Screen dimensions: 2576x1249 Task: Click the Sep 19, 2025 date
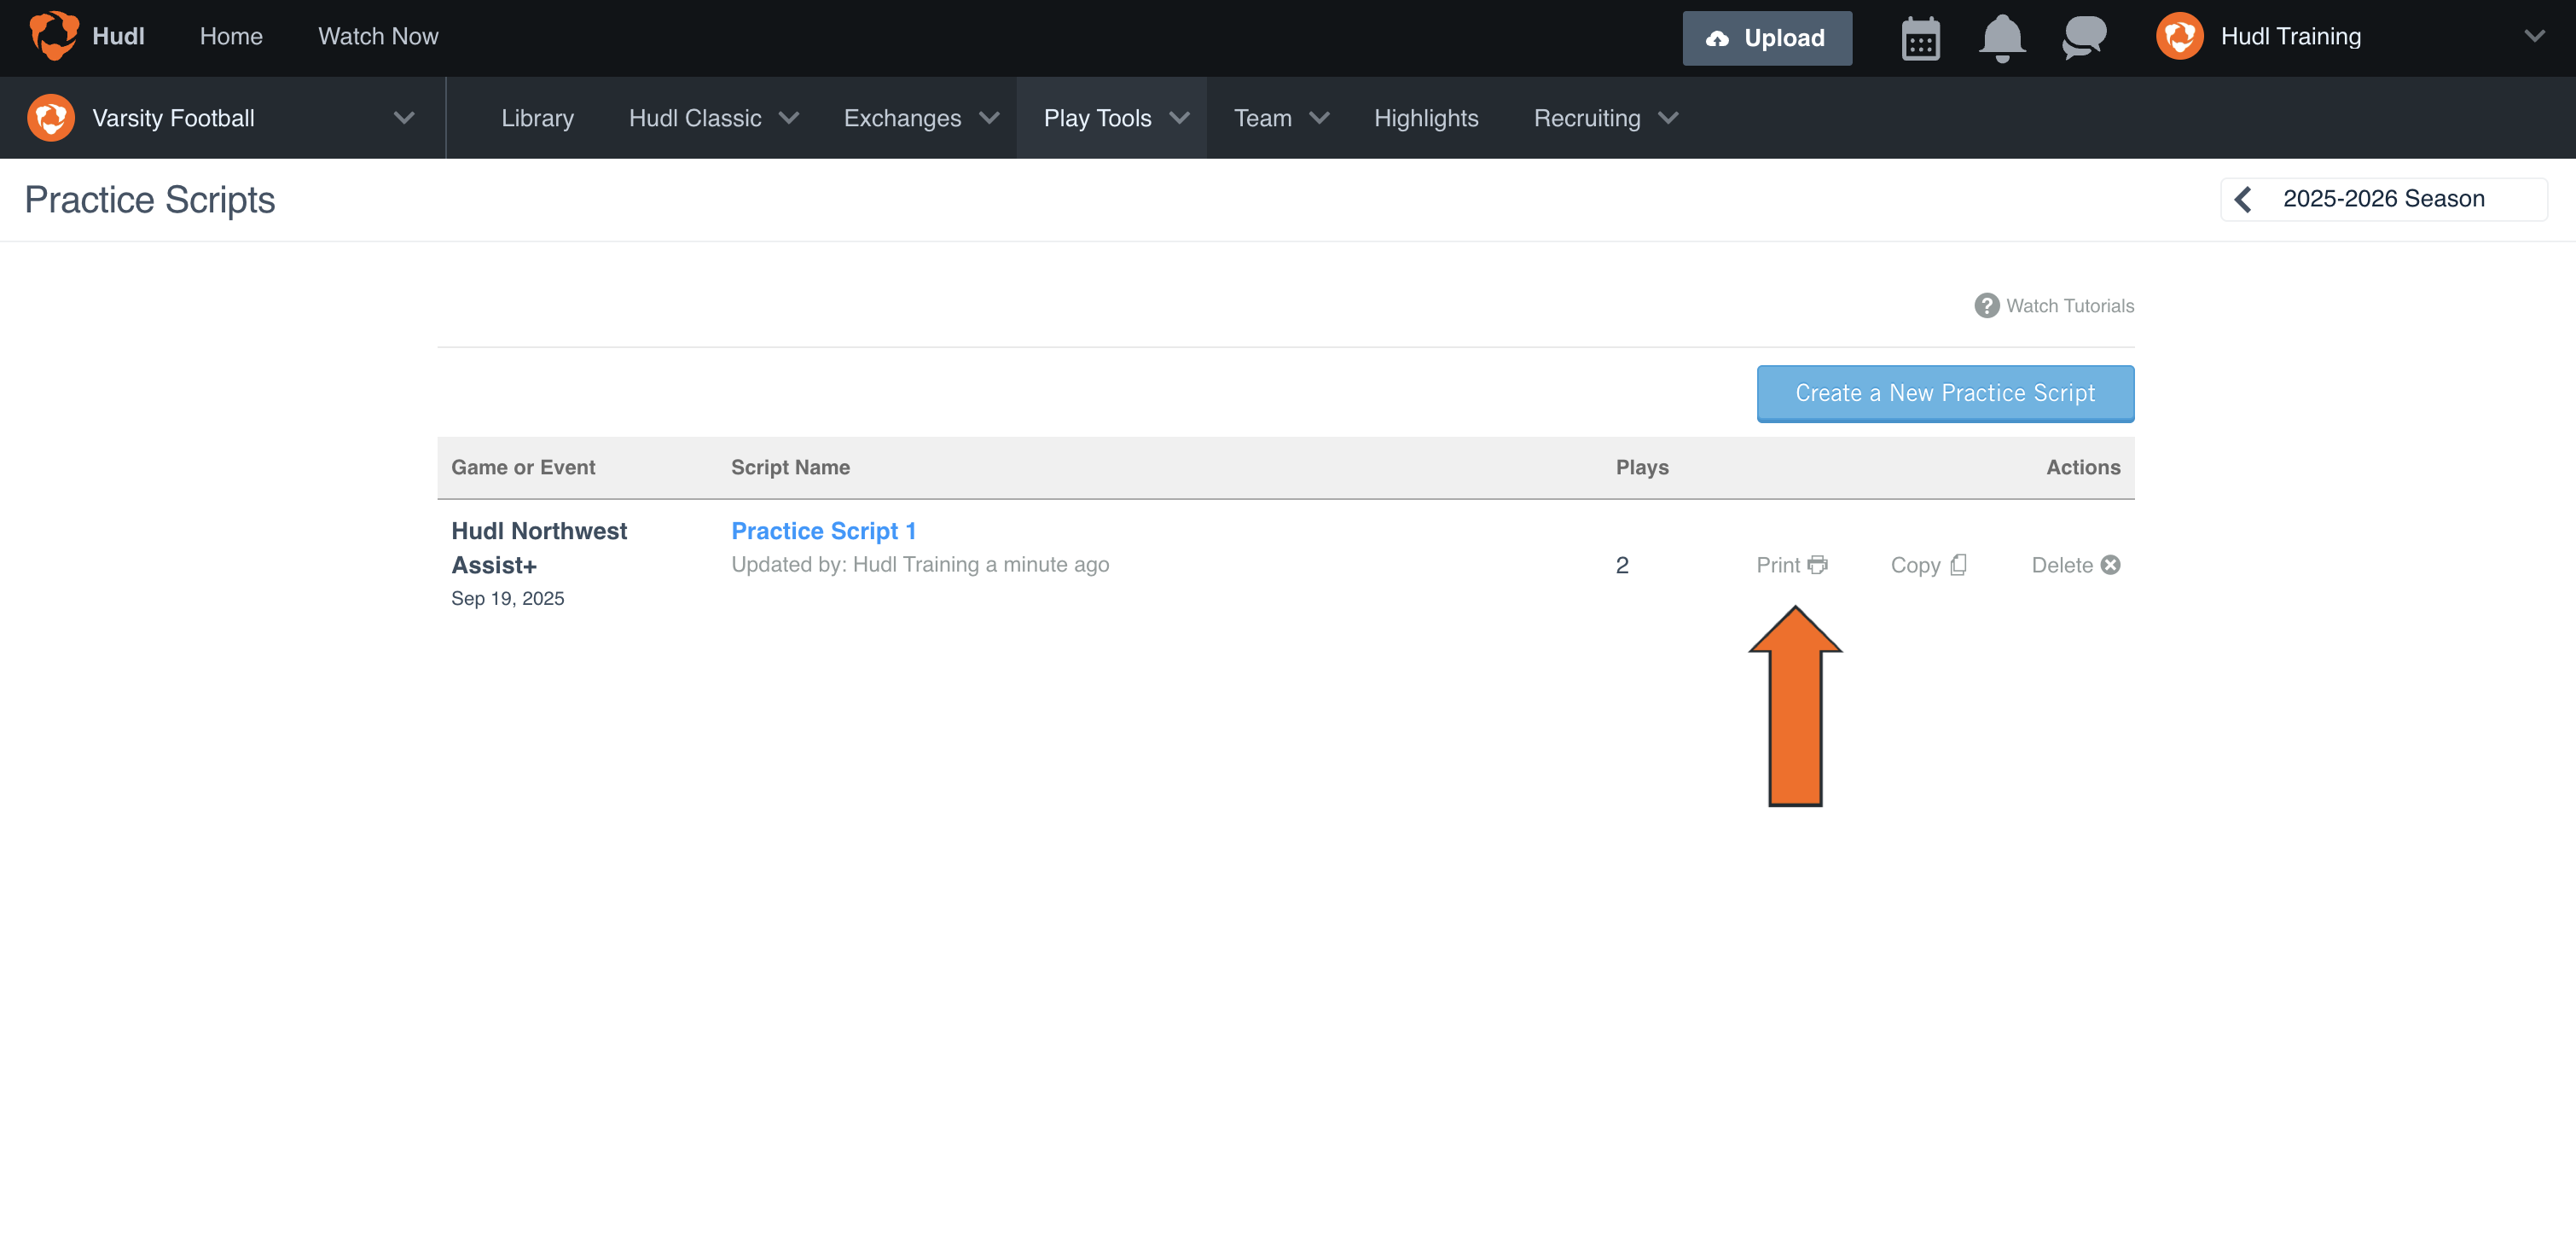point(507,598)
